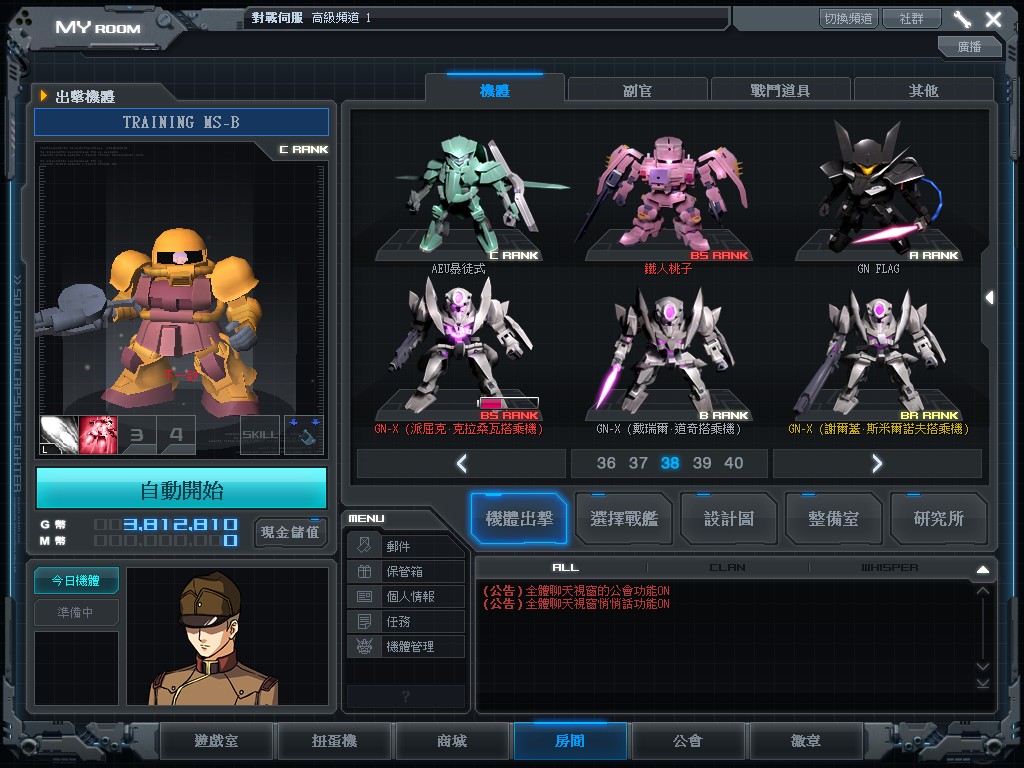Select the pink 鐵人桃子 mech thumbnail
1024x768 pixels.
pos(668,201)
